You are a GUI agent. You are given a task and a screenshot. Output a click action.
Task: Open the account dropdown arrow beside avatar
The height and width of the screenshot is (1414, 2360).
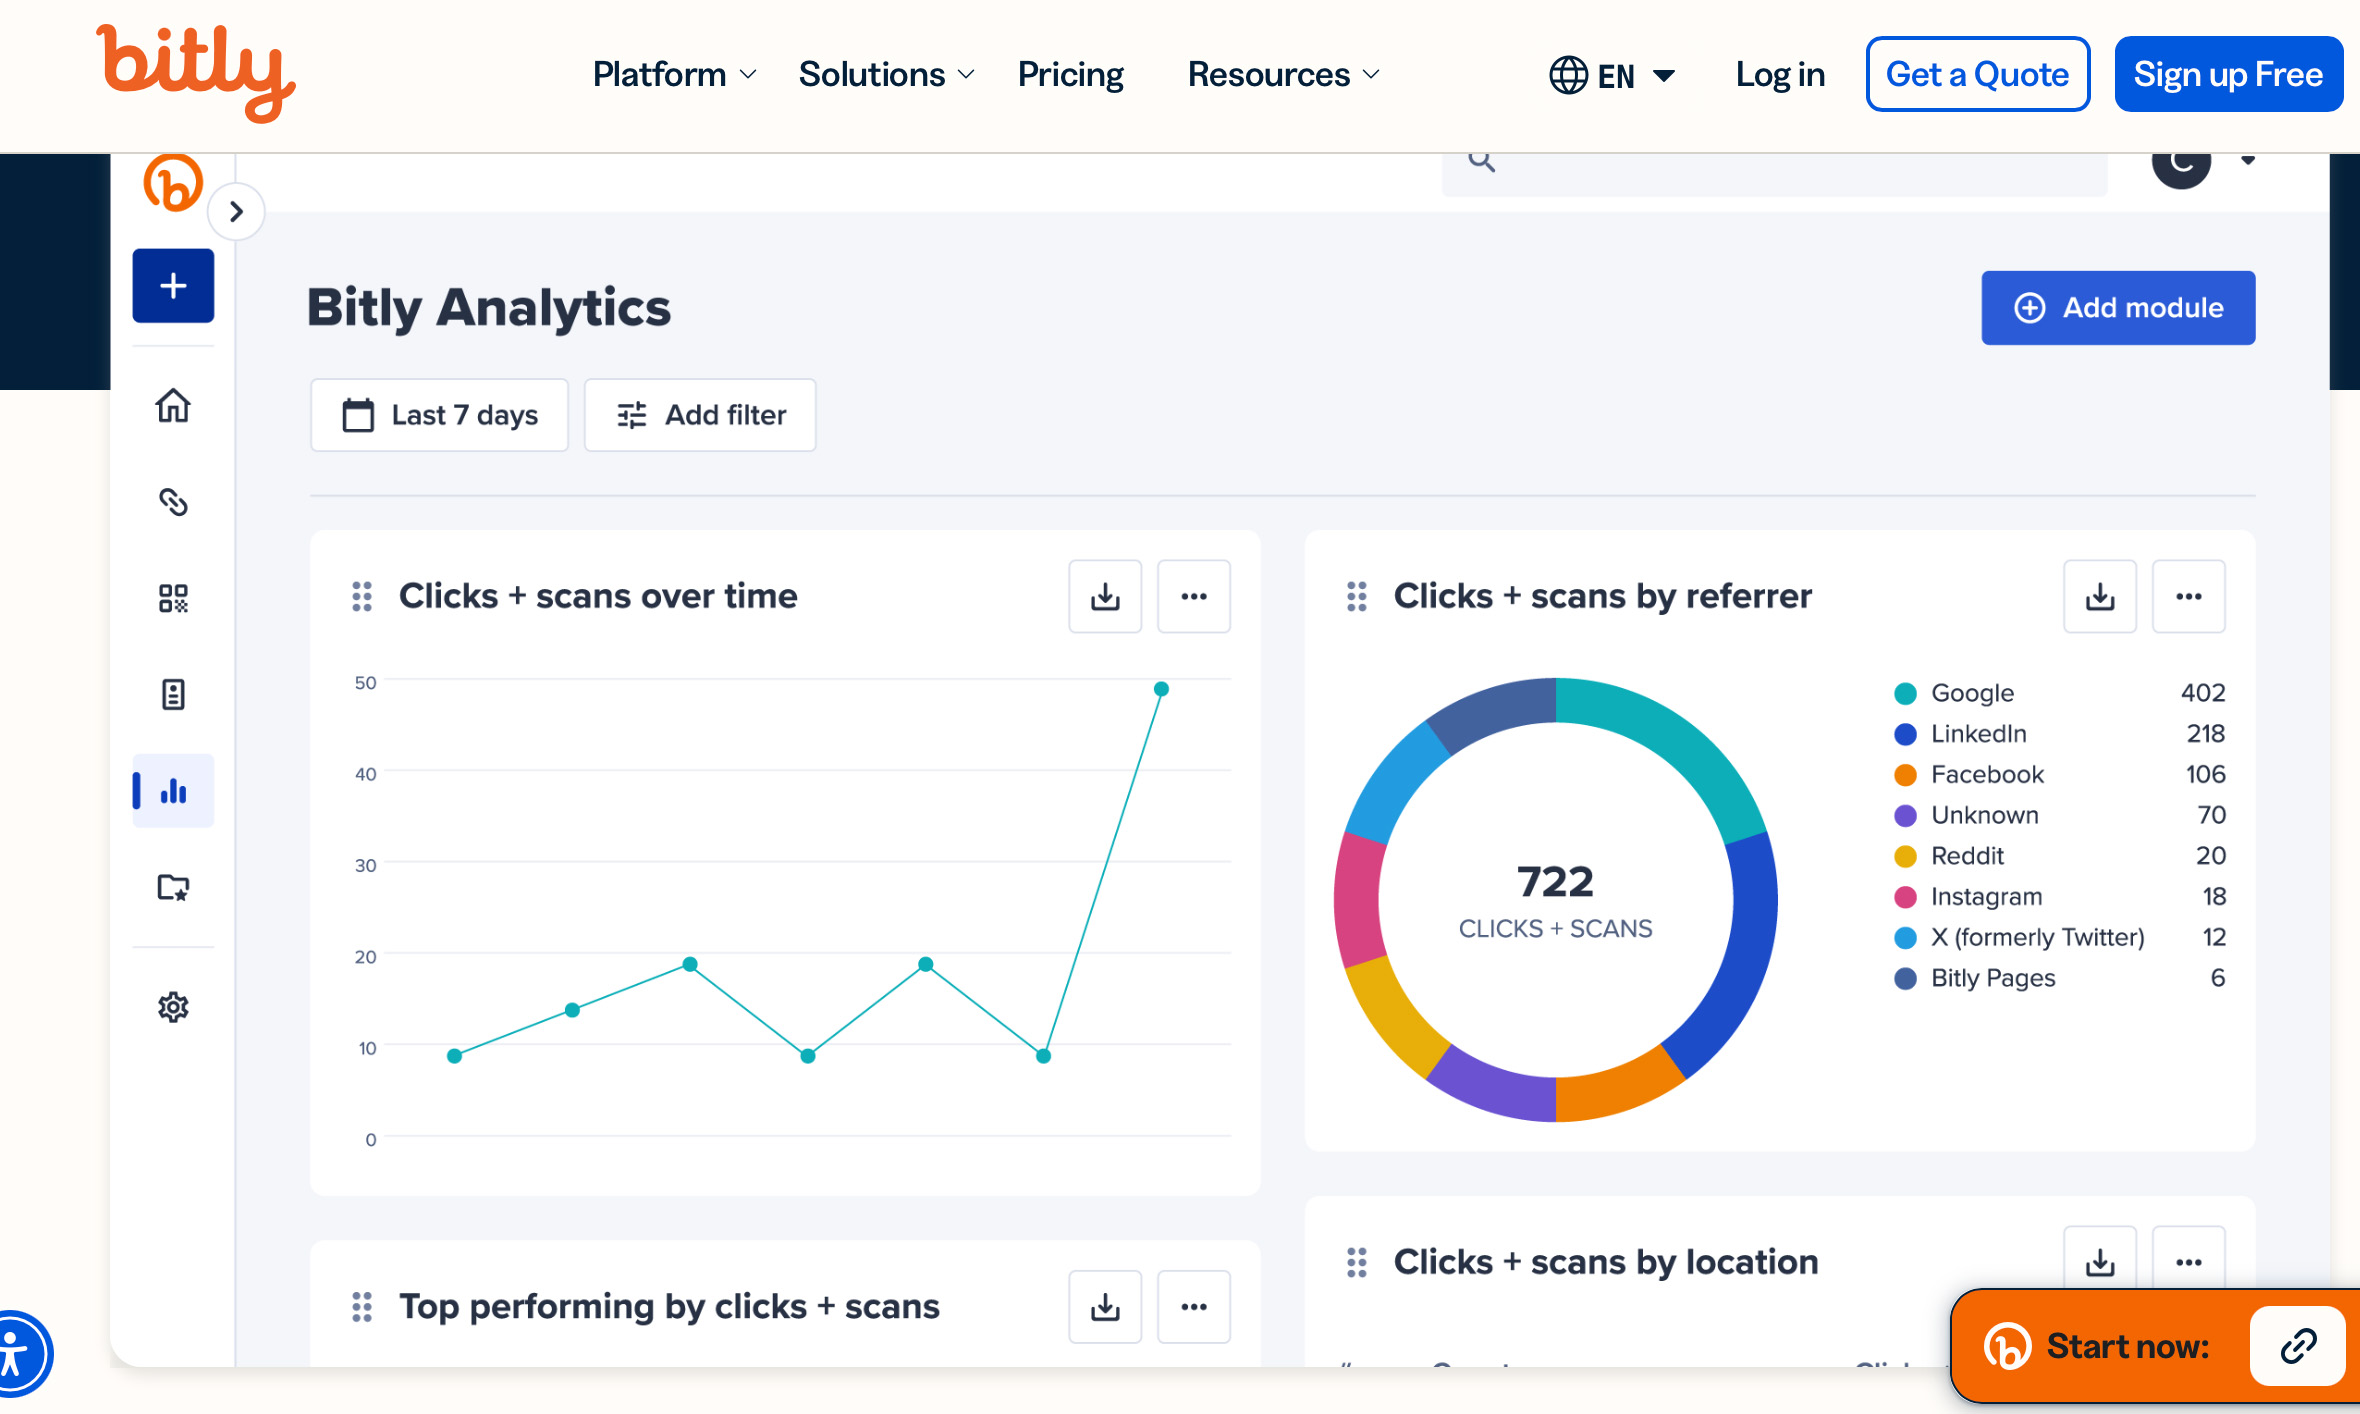click(x=2248, y=160)
